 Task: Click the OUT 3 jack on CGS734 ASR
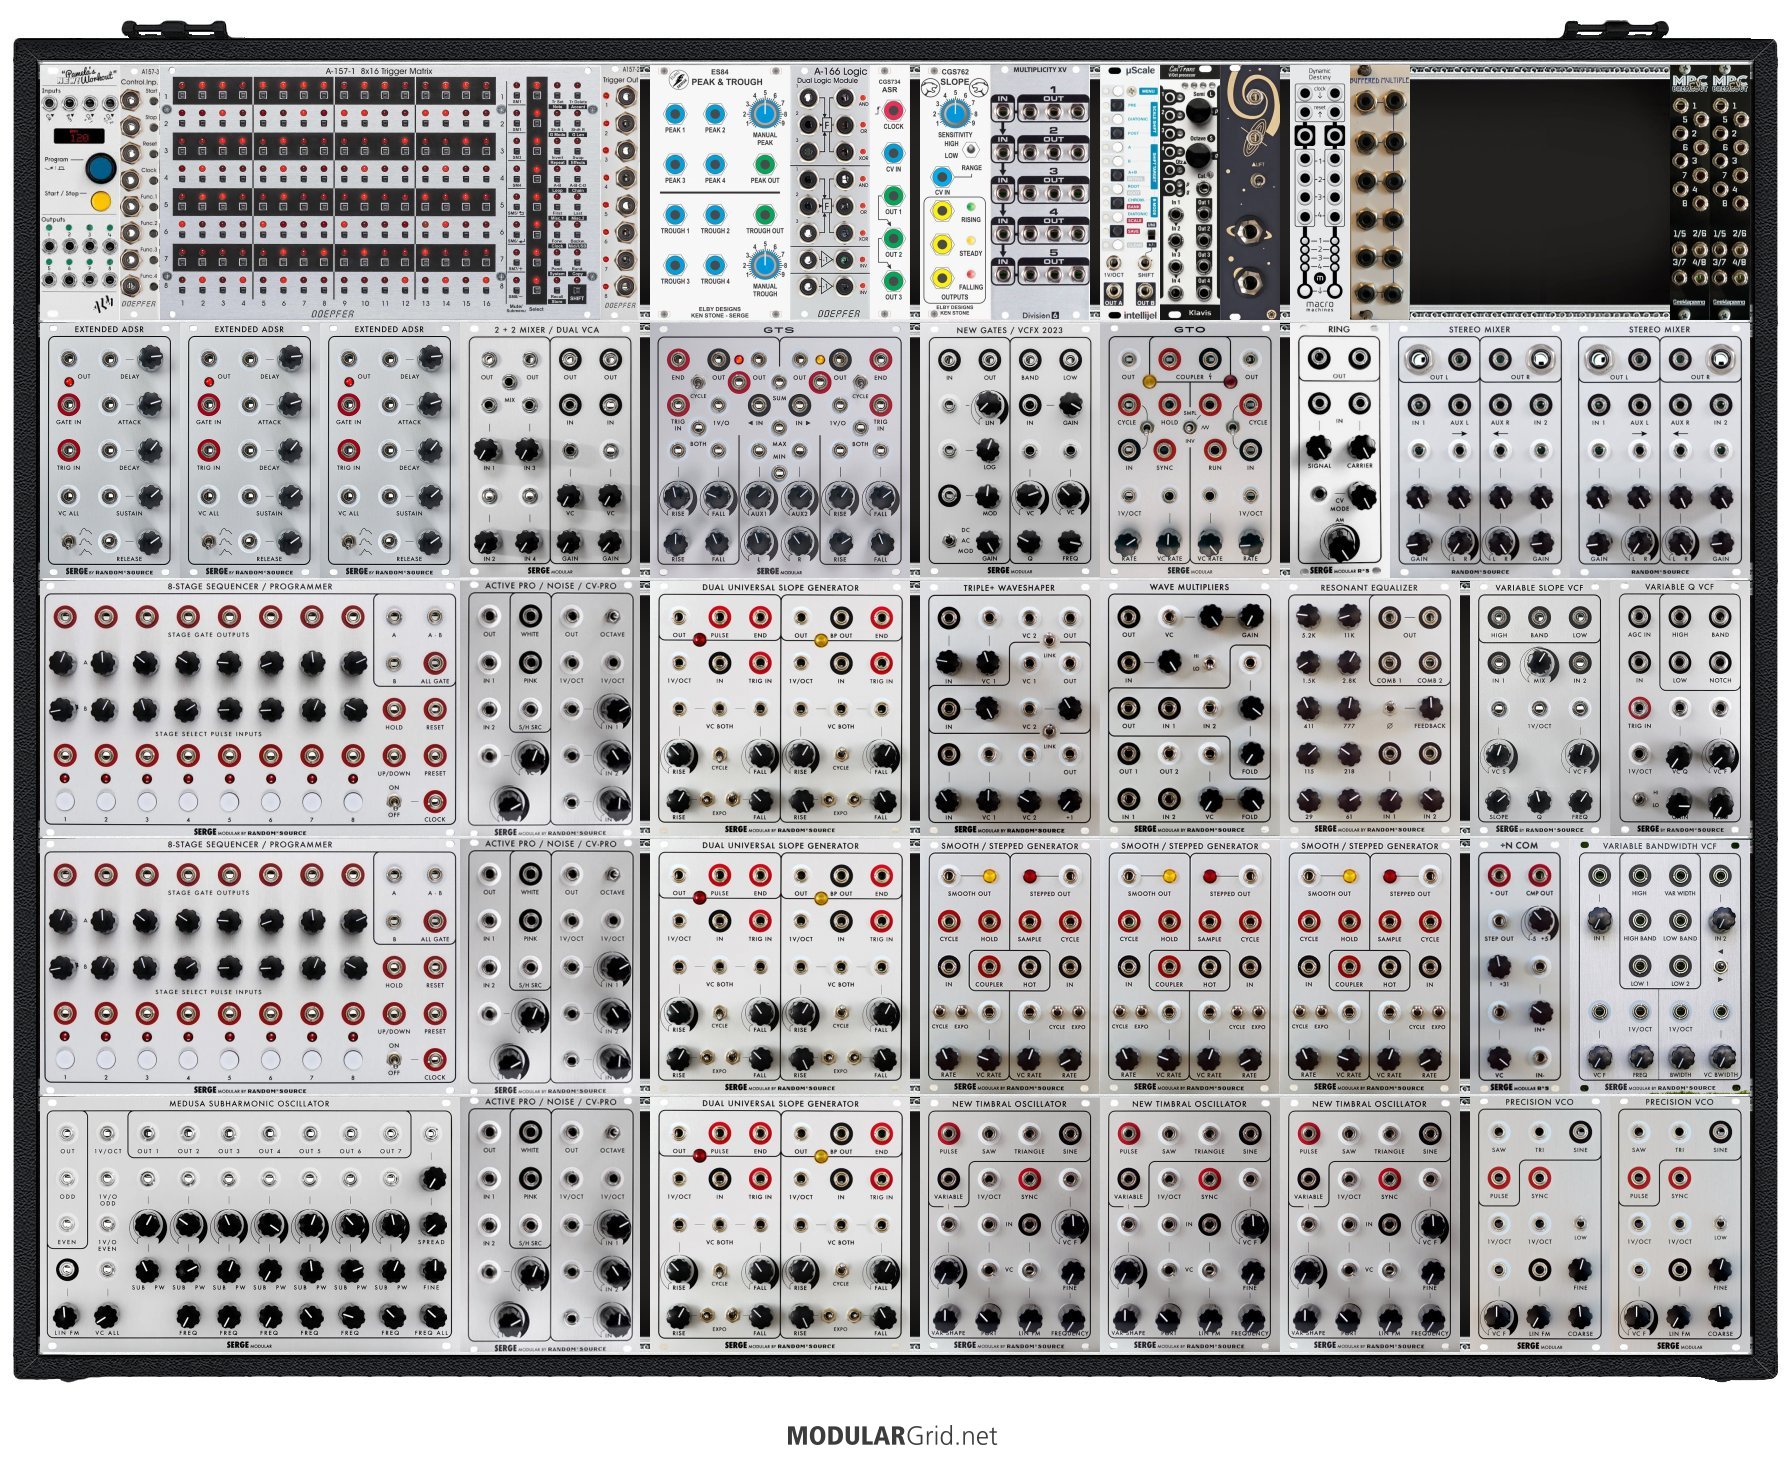pos(893,281)
